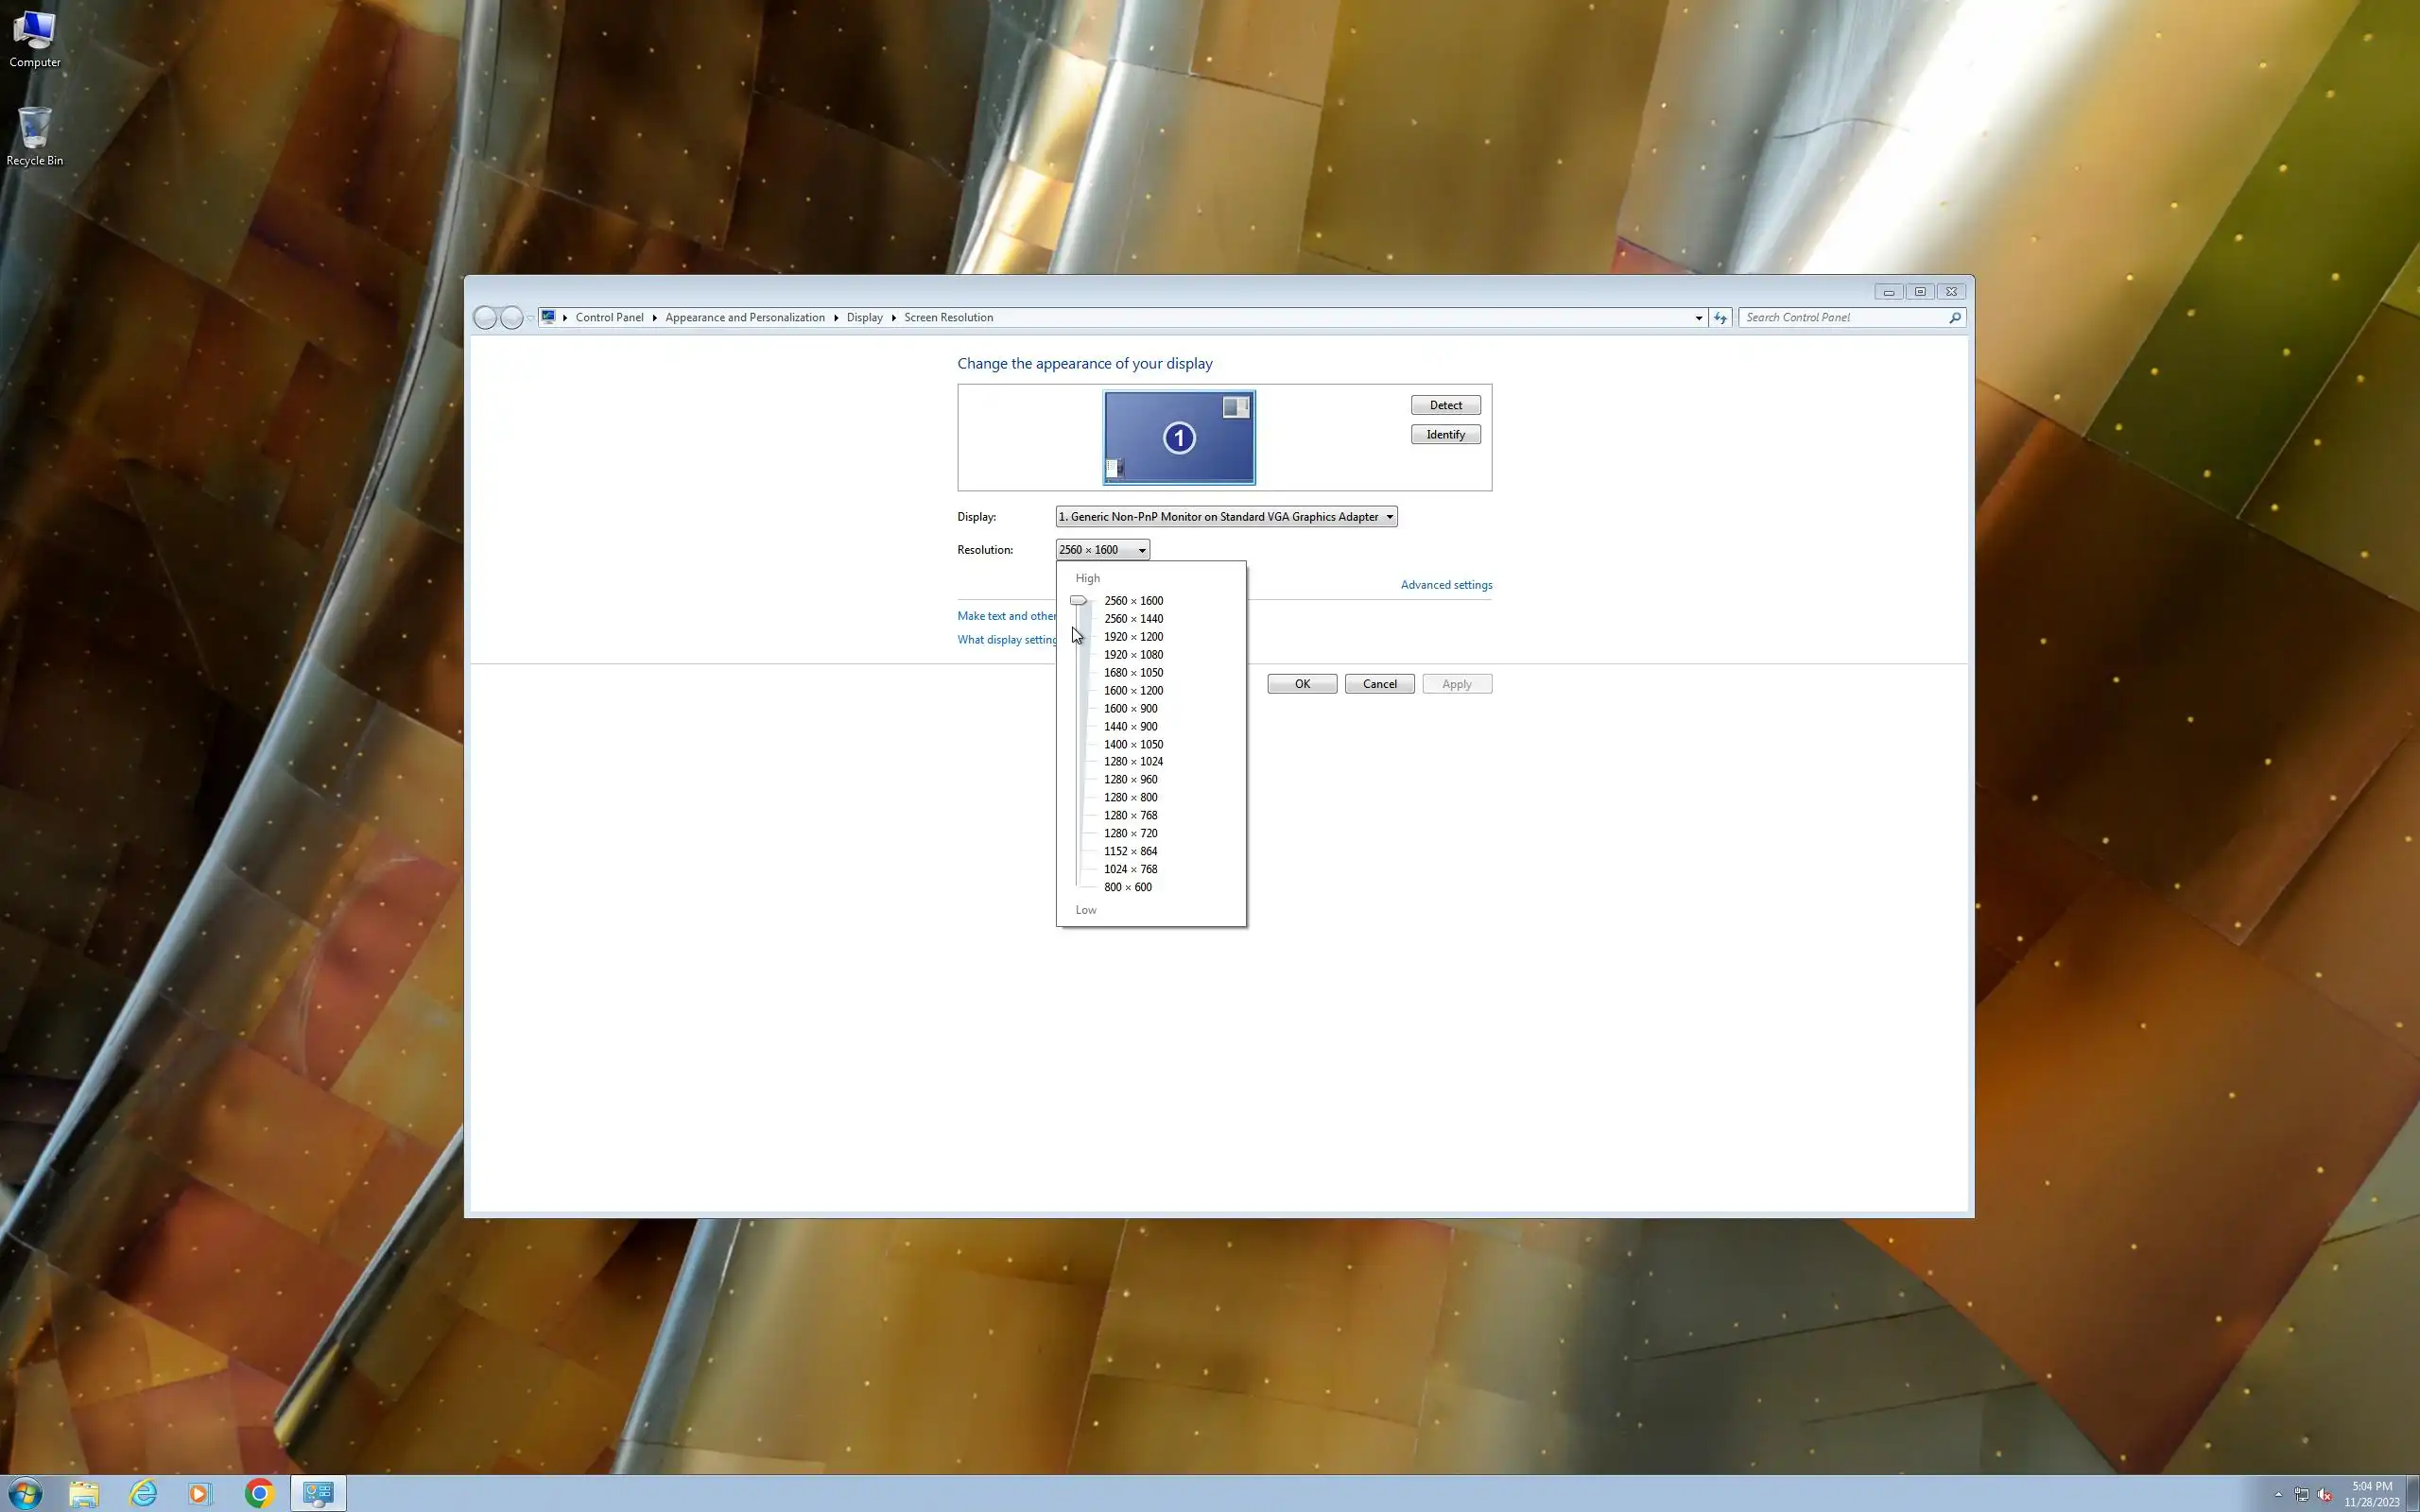2420x1512 pixels.
Task: Choose 1920 × 1080 from the resolution list
Action: 1132,654
